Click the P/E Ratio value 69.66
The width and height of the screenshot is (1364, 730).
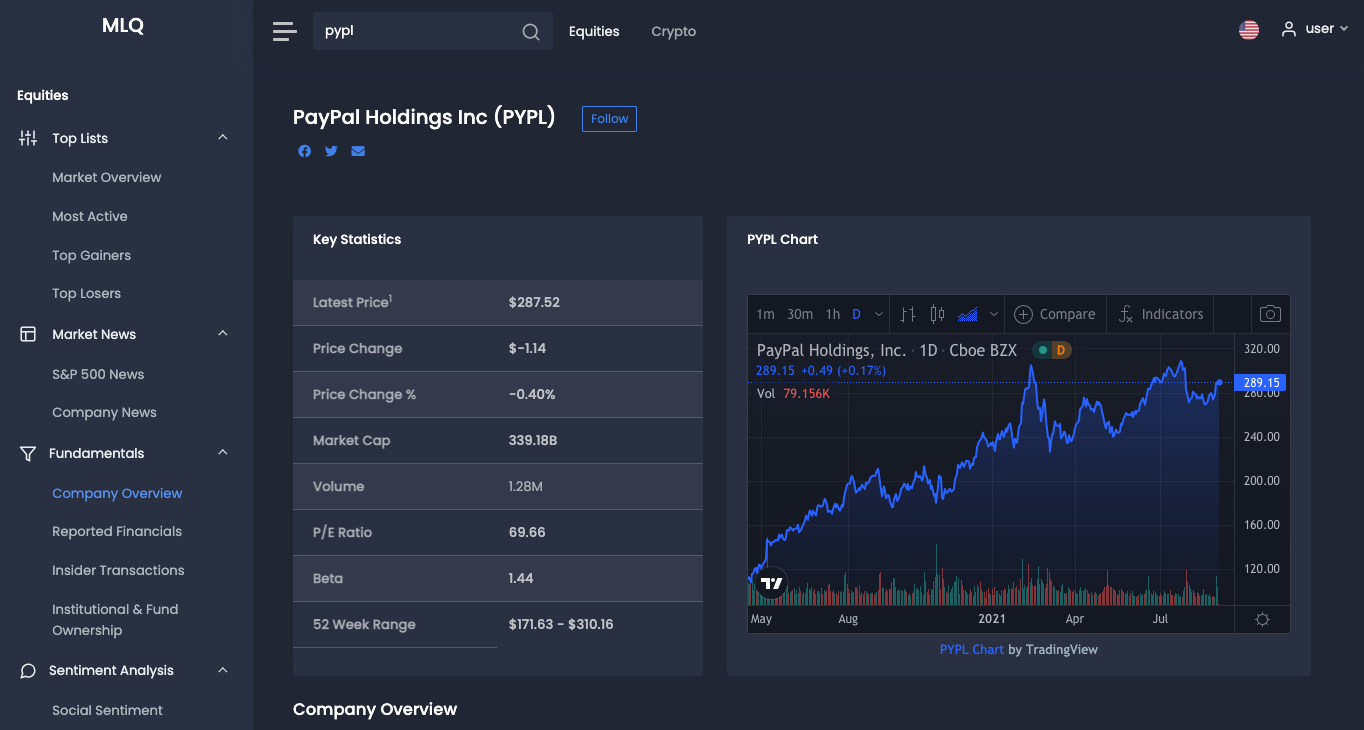pos(527,532)
